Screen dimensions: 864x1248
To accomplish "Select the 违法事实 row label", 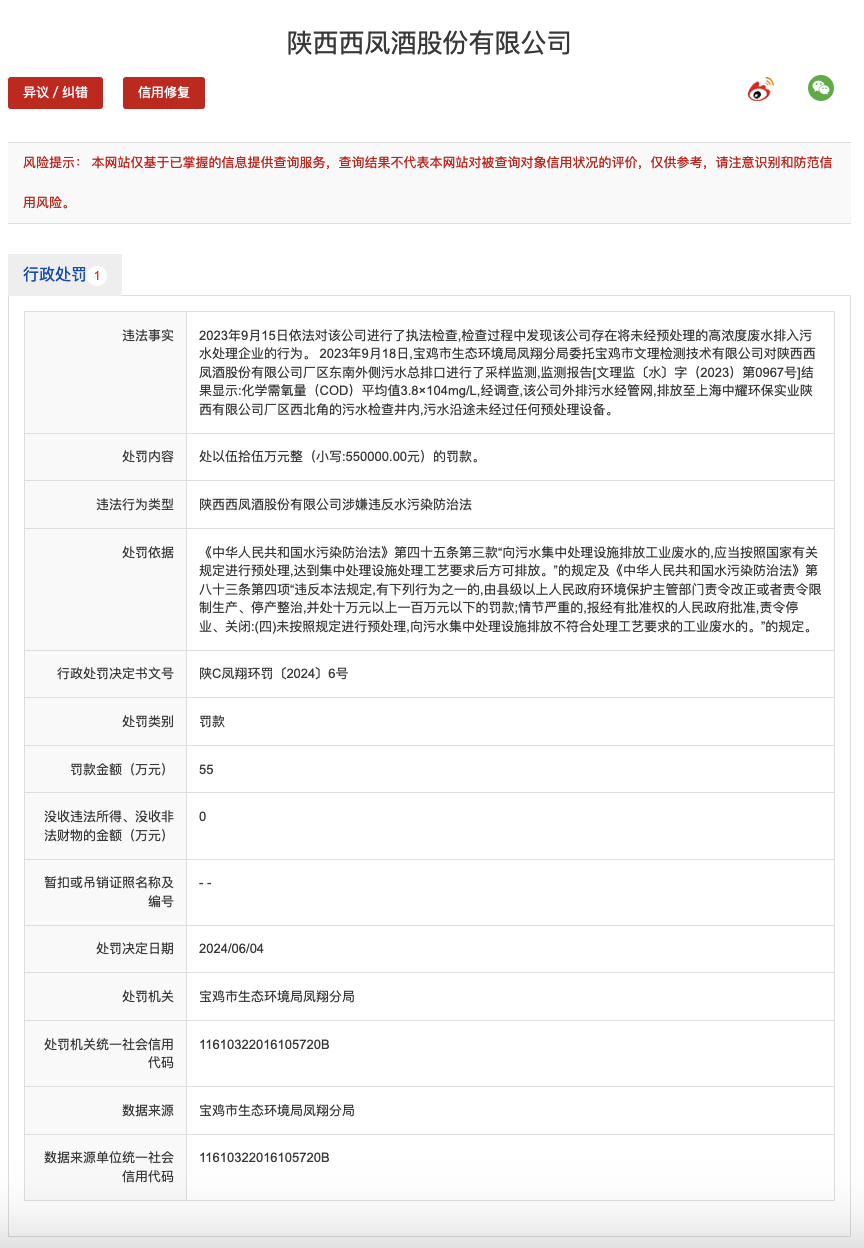I will pyautogui.click(x=148, y=336).
